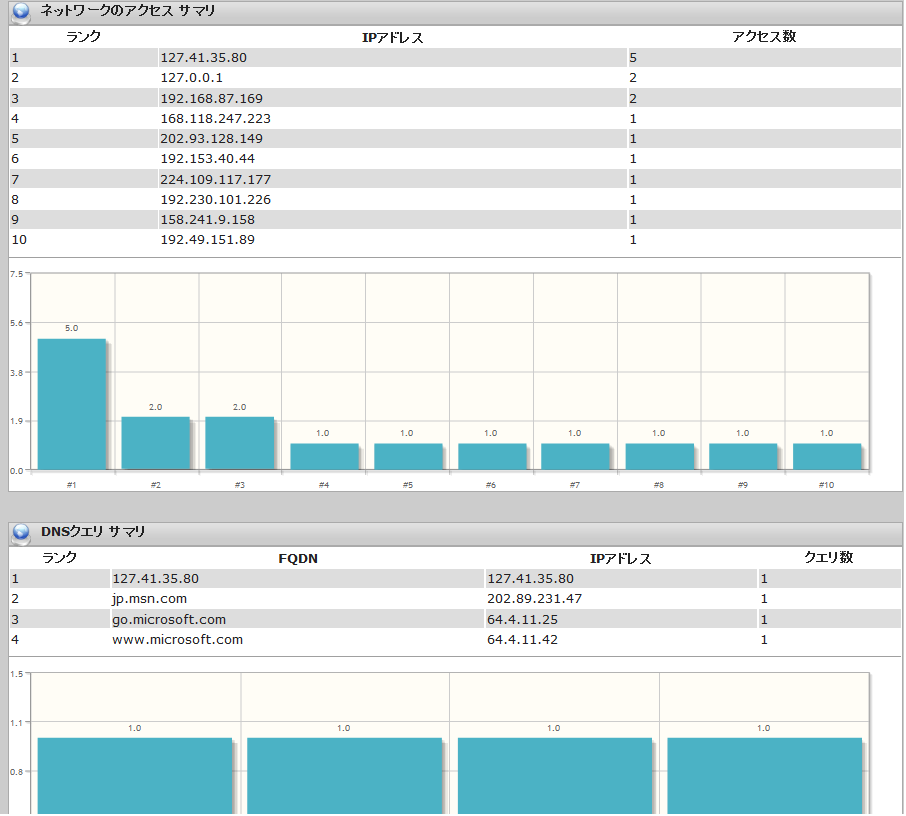This screenshot has height=816, width=906.
Task: Click the www.microsoft.com FQDN entry
Action: click(x=177, y=639)
